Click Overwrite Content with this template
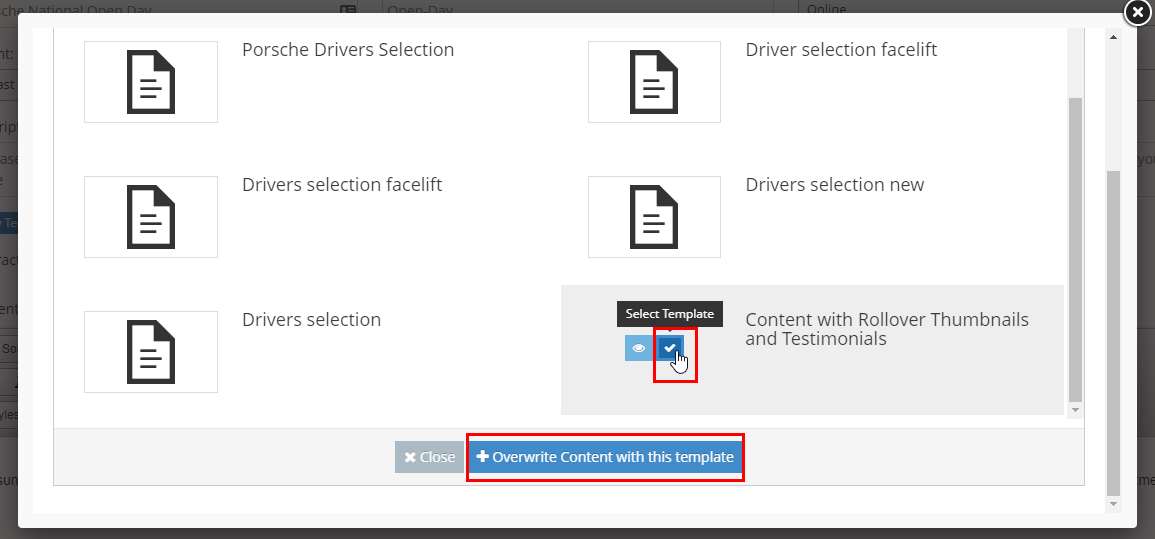The width and height of the screenshot is (1155, 539). tap(606, 457)
